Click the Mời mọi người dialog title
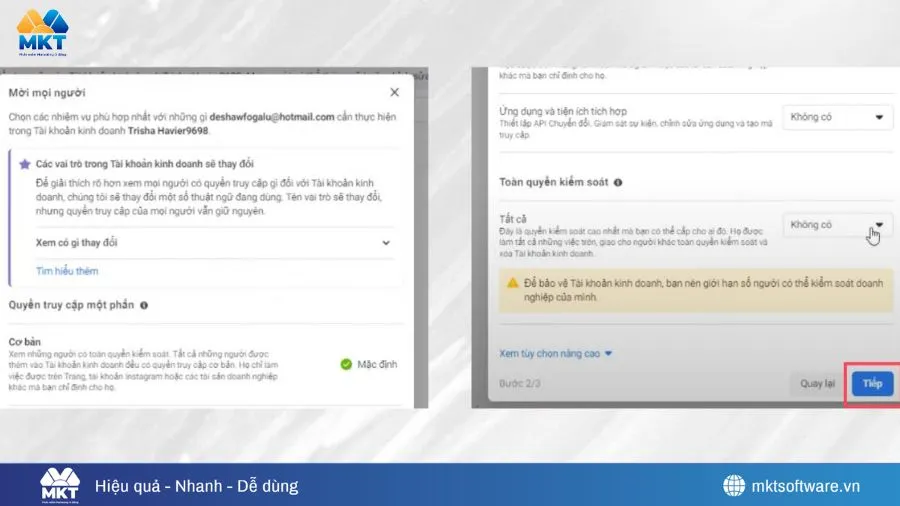The height and width of the screenshot is (506, 900). (x=47, y=93)
